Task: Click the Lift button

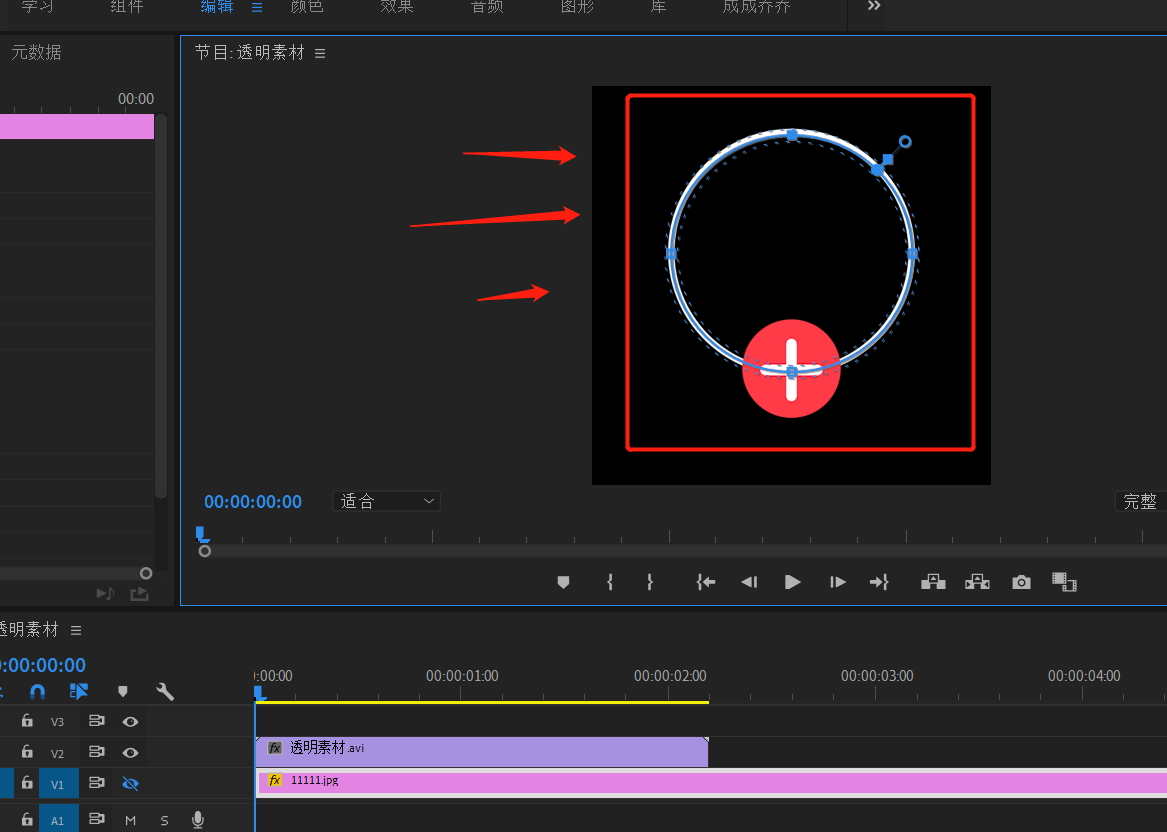Action: tap(933, 582)
